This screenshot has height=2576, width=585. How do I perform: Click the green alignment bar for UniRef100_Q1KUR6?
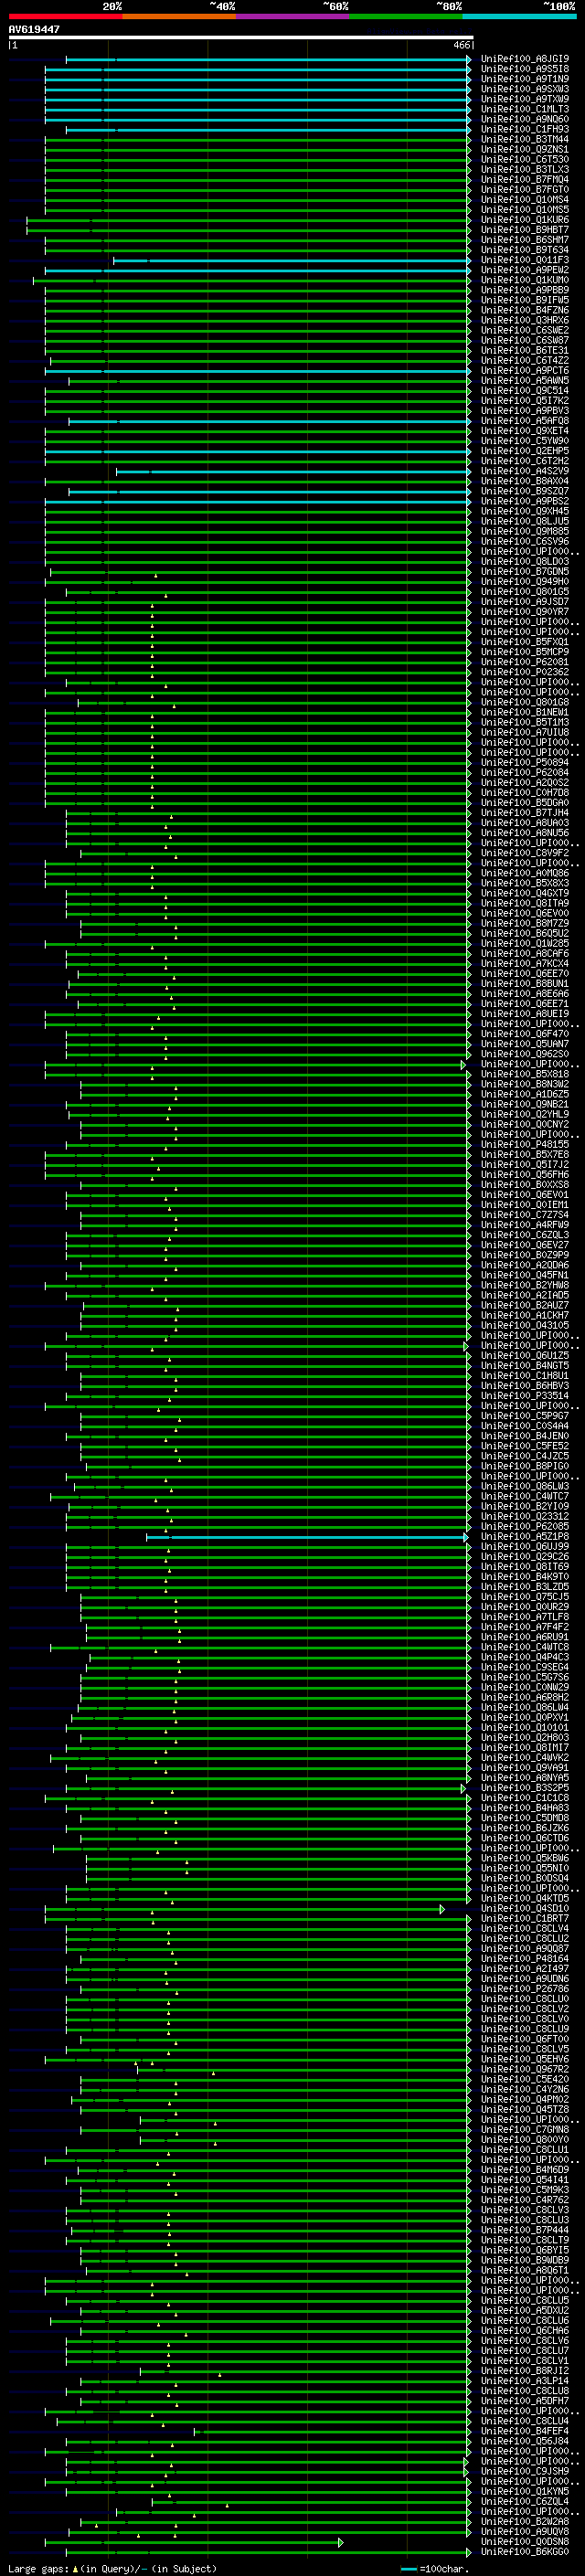click(249, 220)
